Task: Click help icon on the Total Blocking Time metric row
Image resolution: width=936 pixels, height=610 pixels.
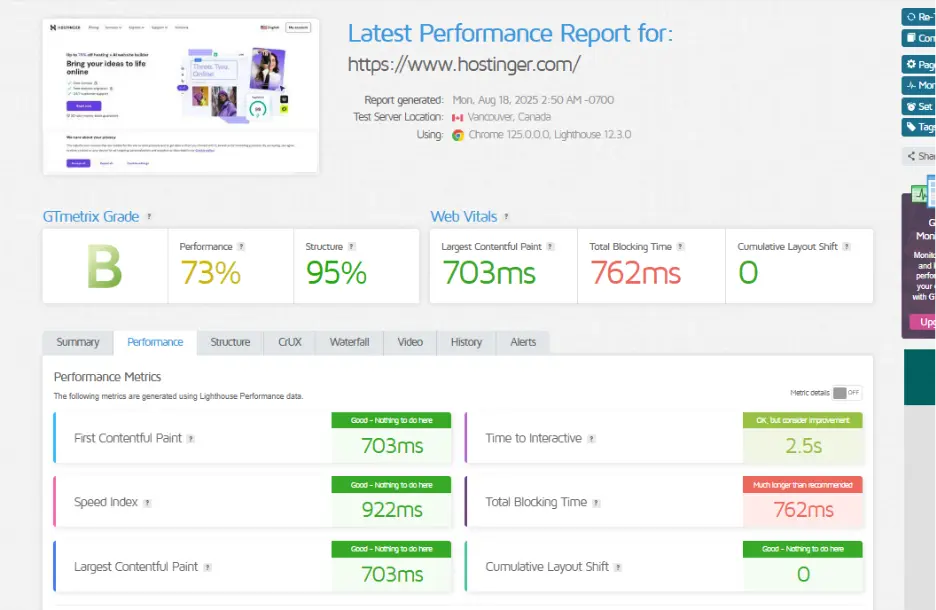Action: pos(596,503)
